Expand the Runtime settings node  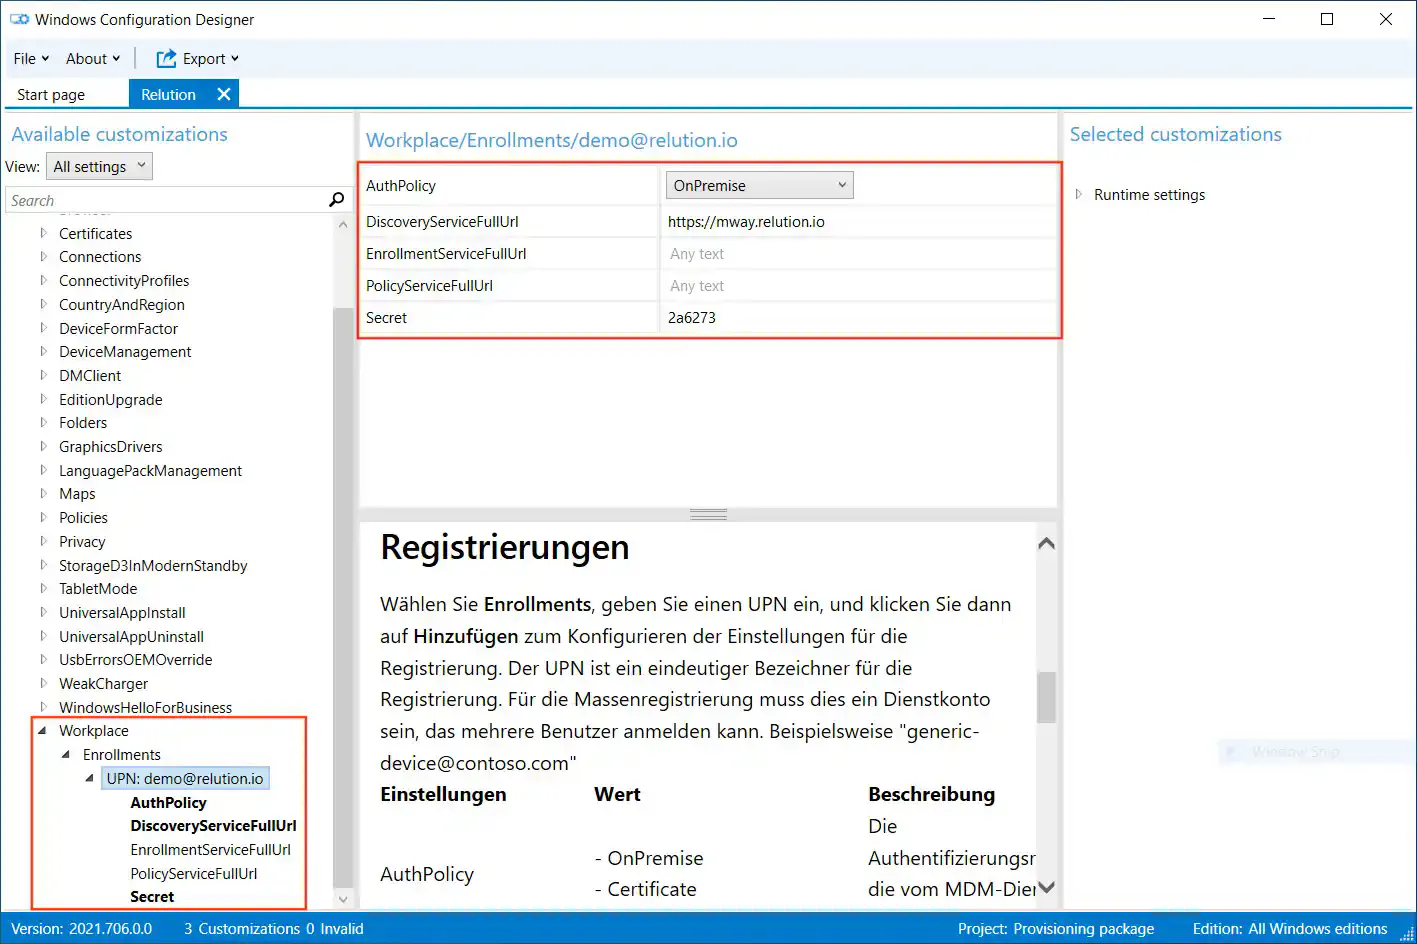[x=1080, y=194]
